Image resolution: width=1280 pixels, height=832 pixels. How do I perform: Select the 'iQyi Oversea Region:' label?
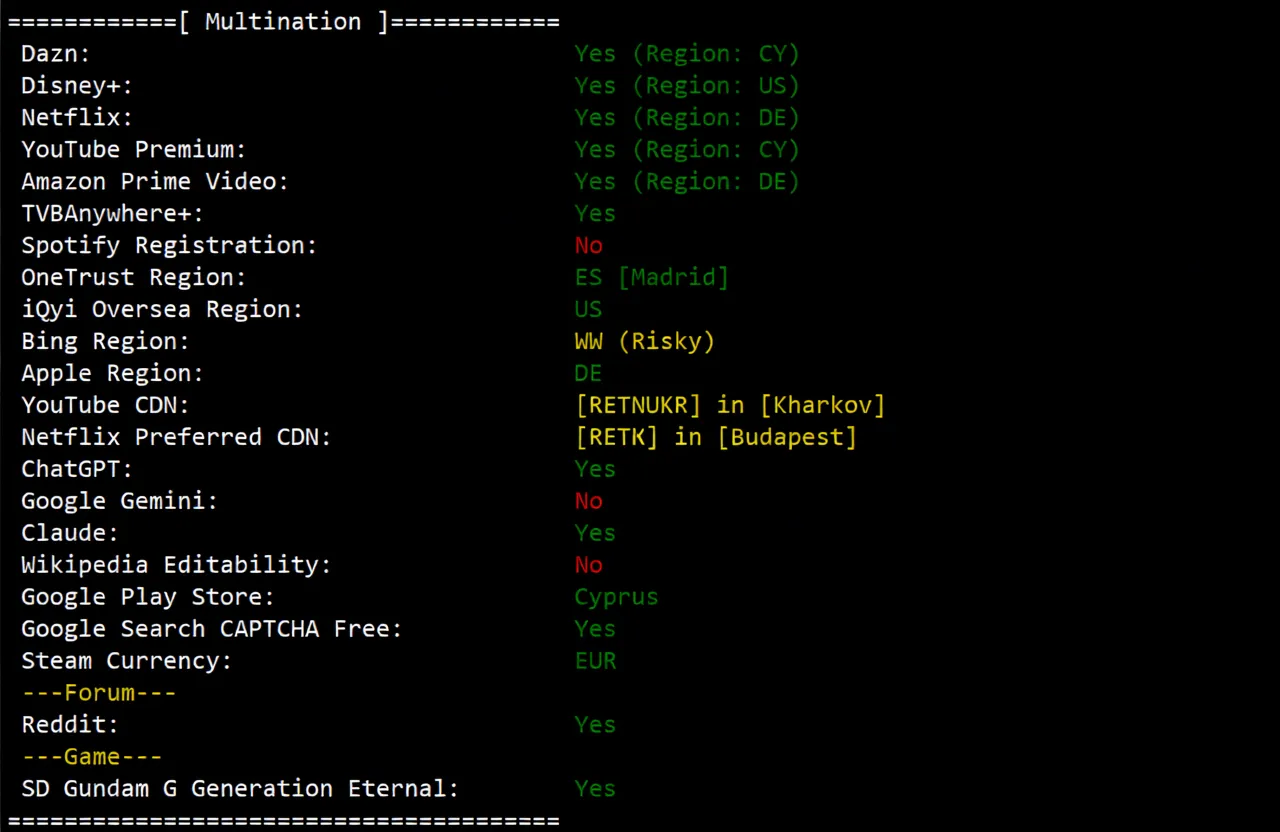(x=162, y=310)
